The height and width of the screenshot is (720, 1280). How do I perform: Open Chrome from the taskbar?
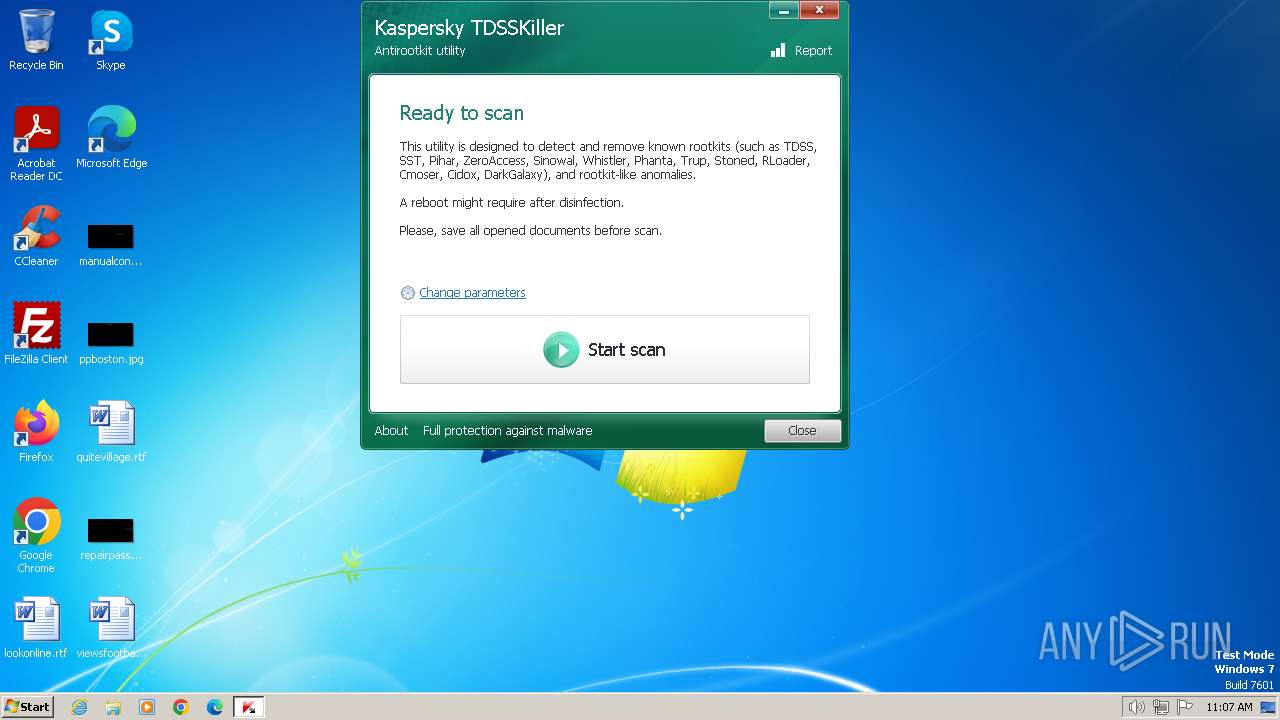click(x=181, y=707)
